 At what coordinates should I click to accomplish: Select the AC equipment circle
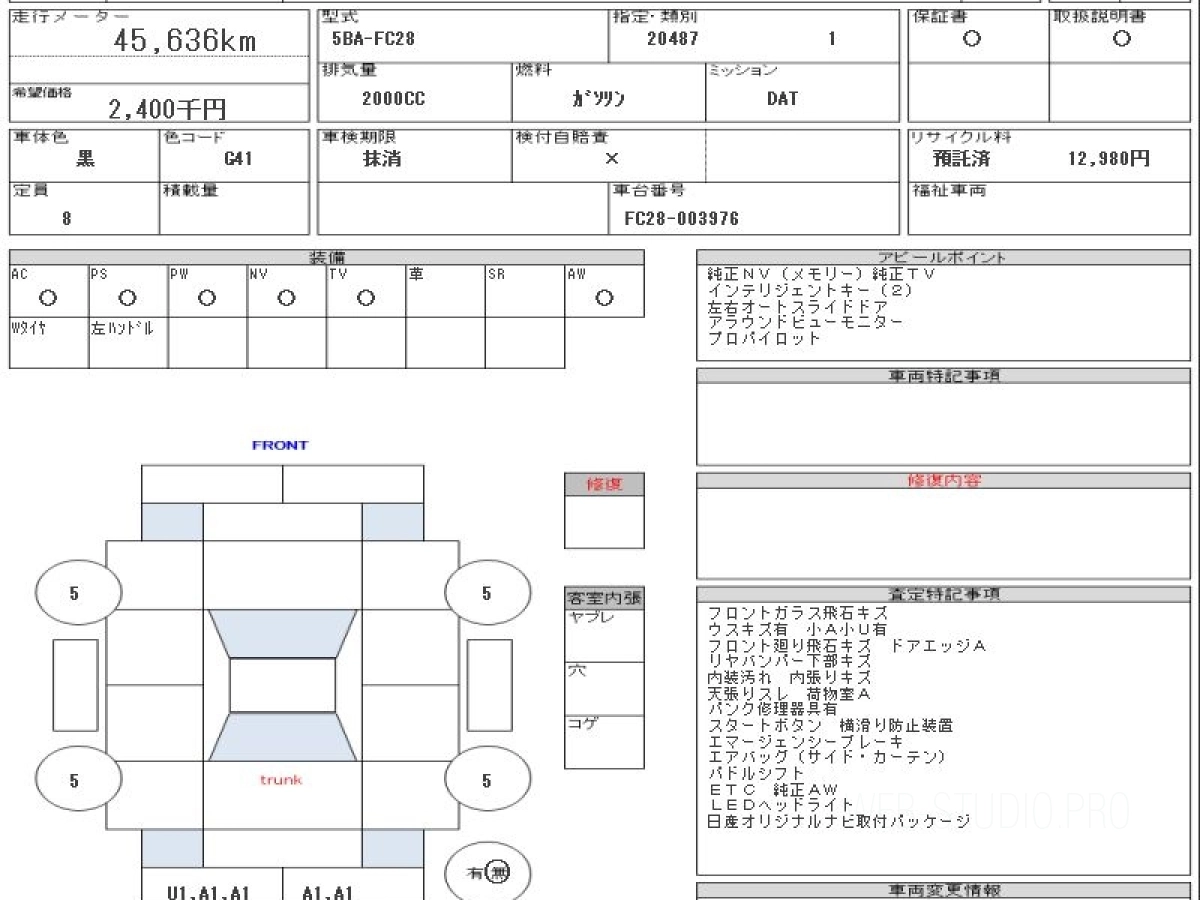pos(47,298)
